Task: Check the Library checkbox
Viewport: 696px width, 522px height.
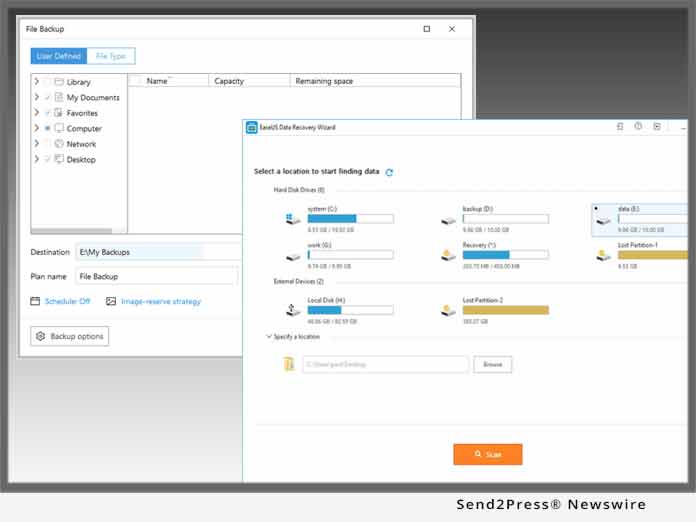Action: [x=47, y=82]
